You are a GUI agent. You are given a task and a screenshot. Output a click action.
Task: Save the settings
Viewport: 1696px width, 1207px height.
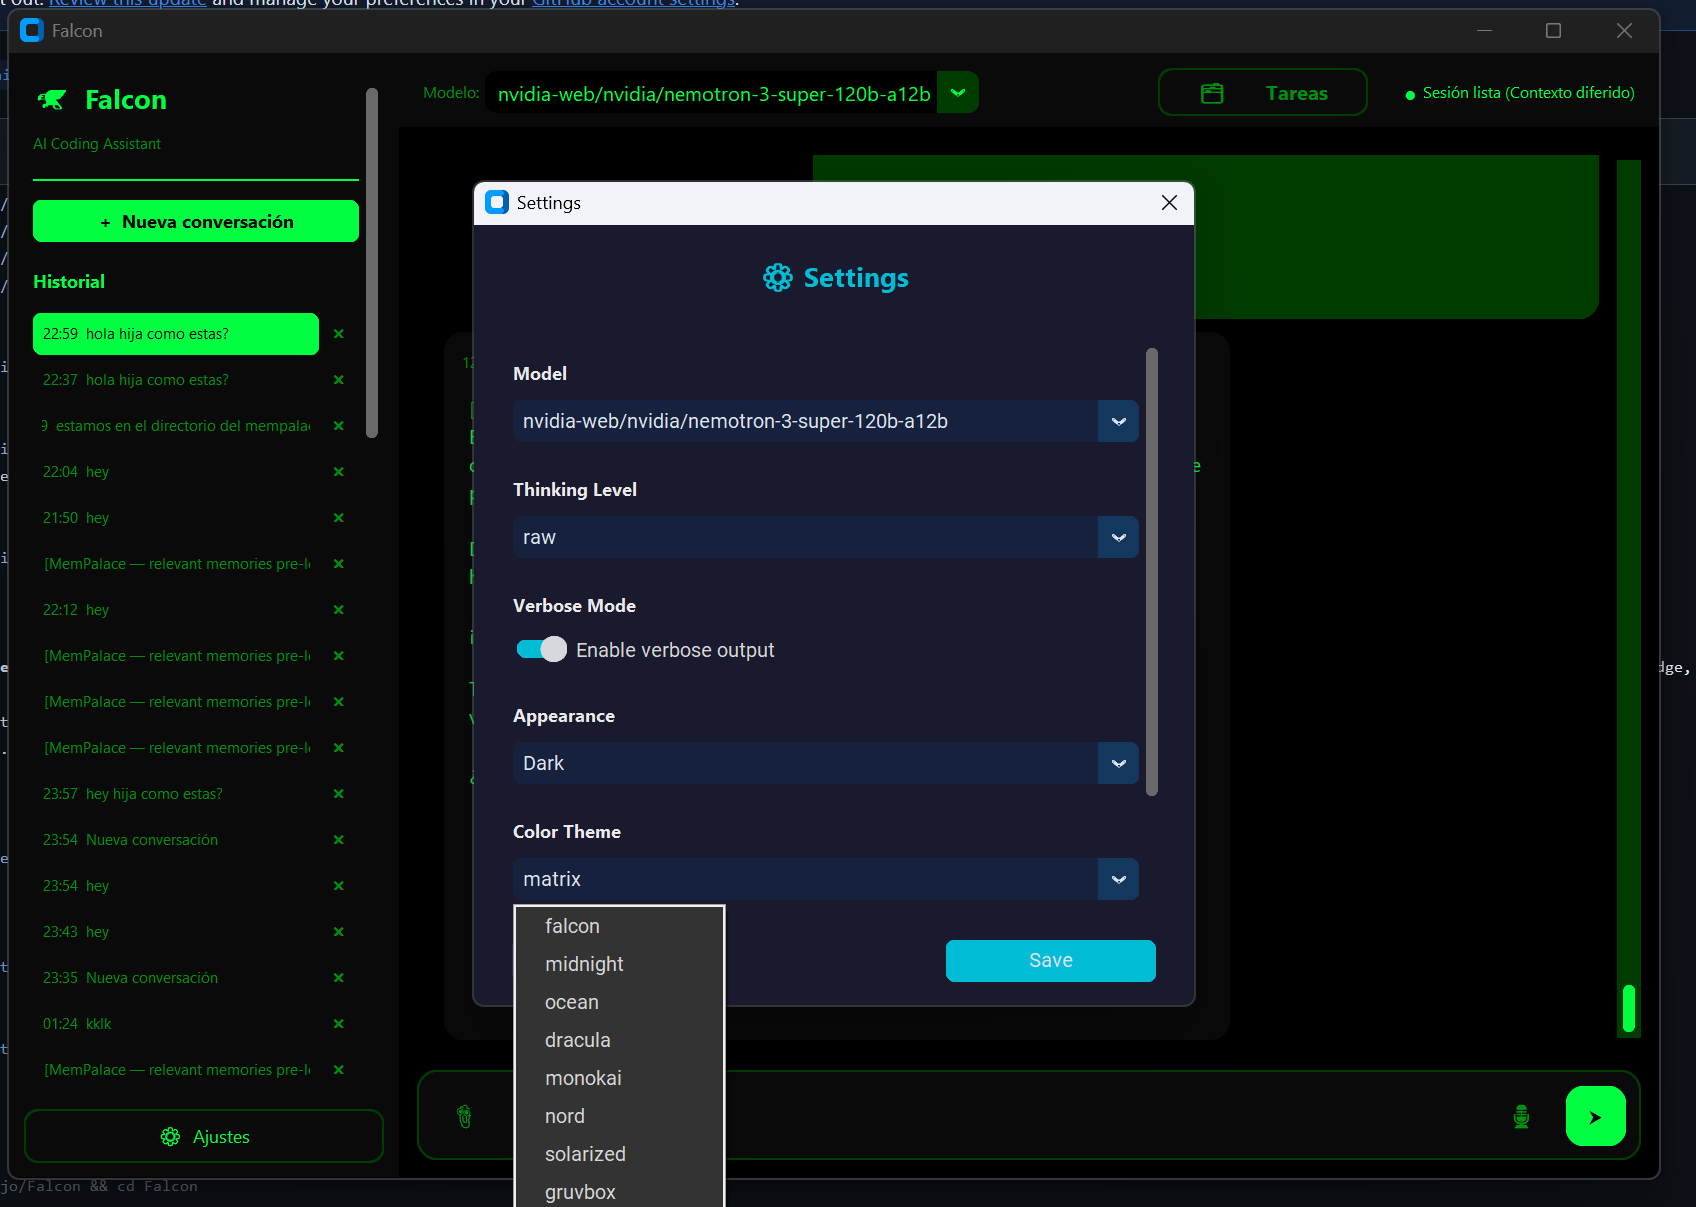click(1051, 961)
